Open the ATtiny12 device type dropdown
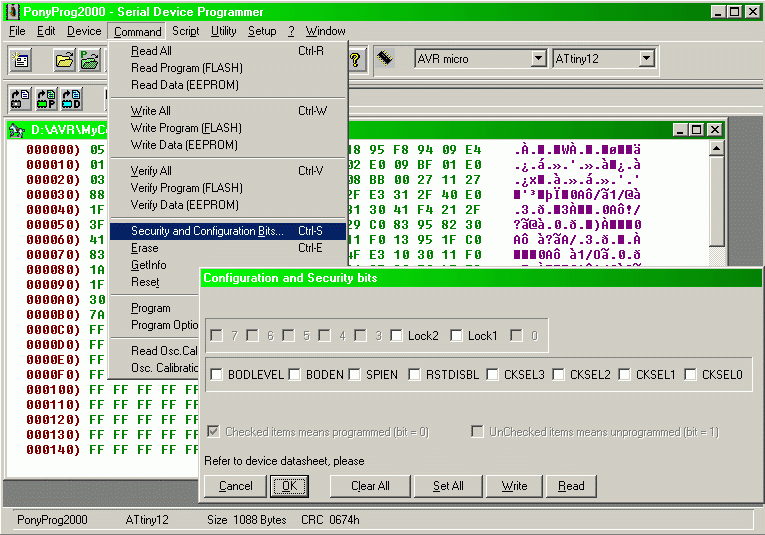Image resolution: width=765 pixels, height=535 pixels. 646,59
